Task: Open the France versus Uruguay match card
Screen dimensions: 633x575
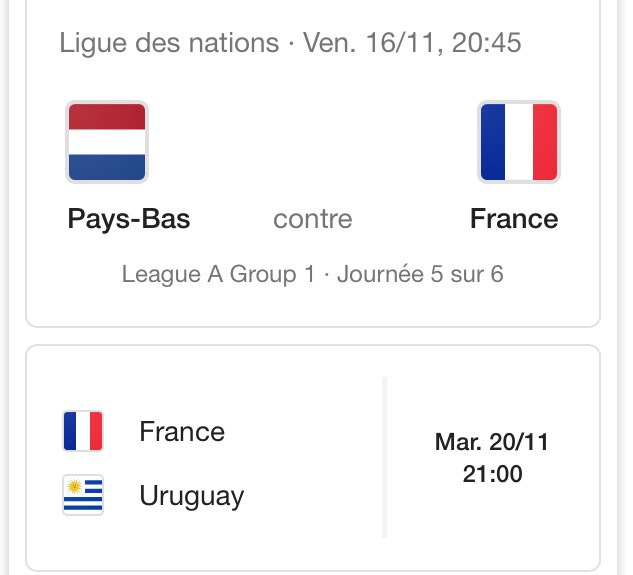Action: coord(313,458)
